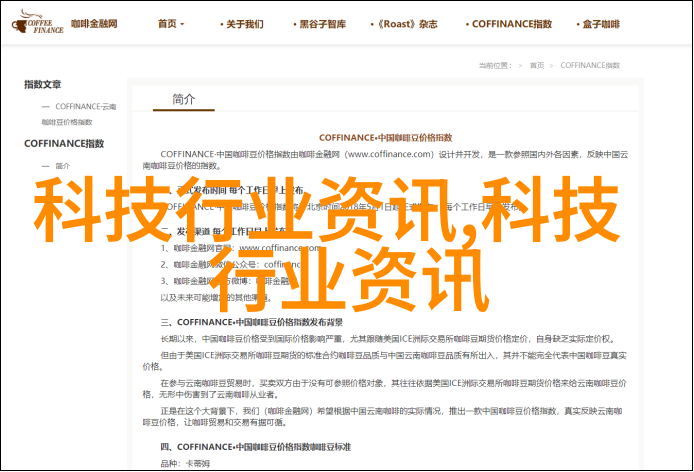Click the Coffee Finance logo icon
The image size is (694, 472).
coord(38,22)
